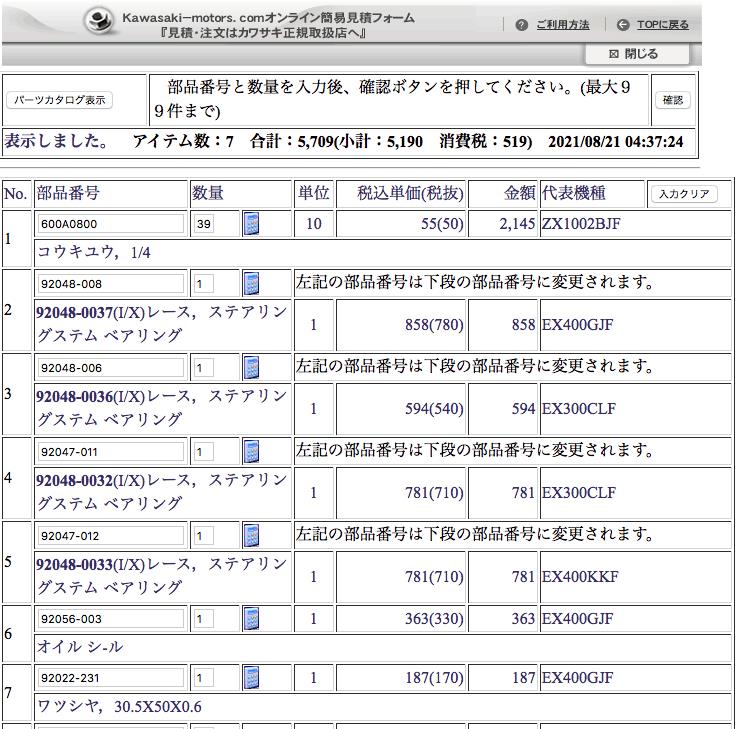Select quantity field in row 92048-006
740x729 pixels.
click(x=204, y=368)
